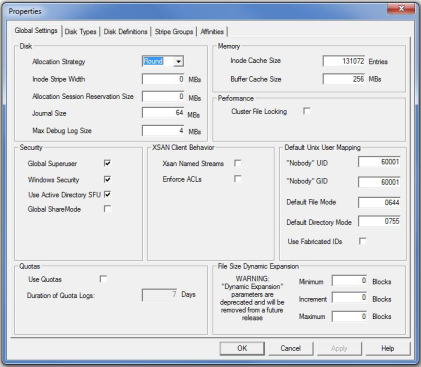Viewport: 421px width, 367px height.
Task: Toggle the Cluster File Locking checkbox
Action: coord(306,111)
